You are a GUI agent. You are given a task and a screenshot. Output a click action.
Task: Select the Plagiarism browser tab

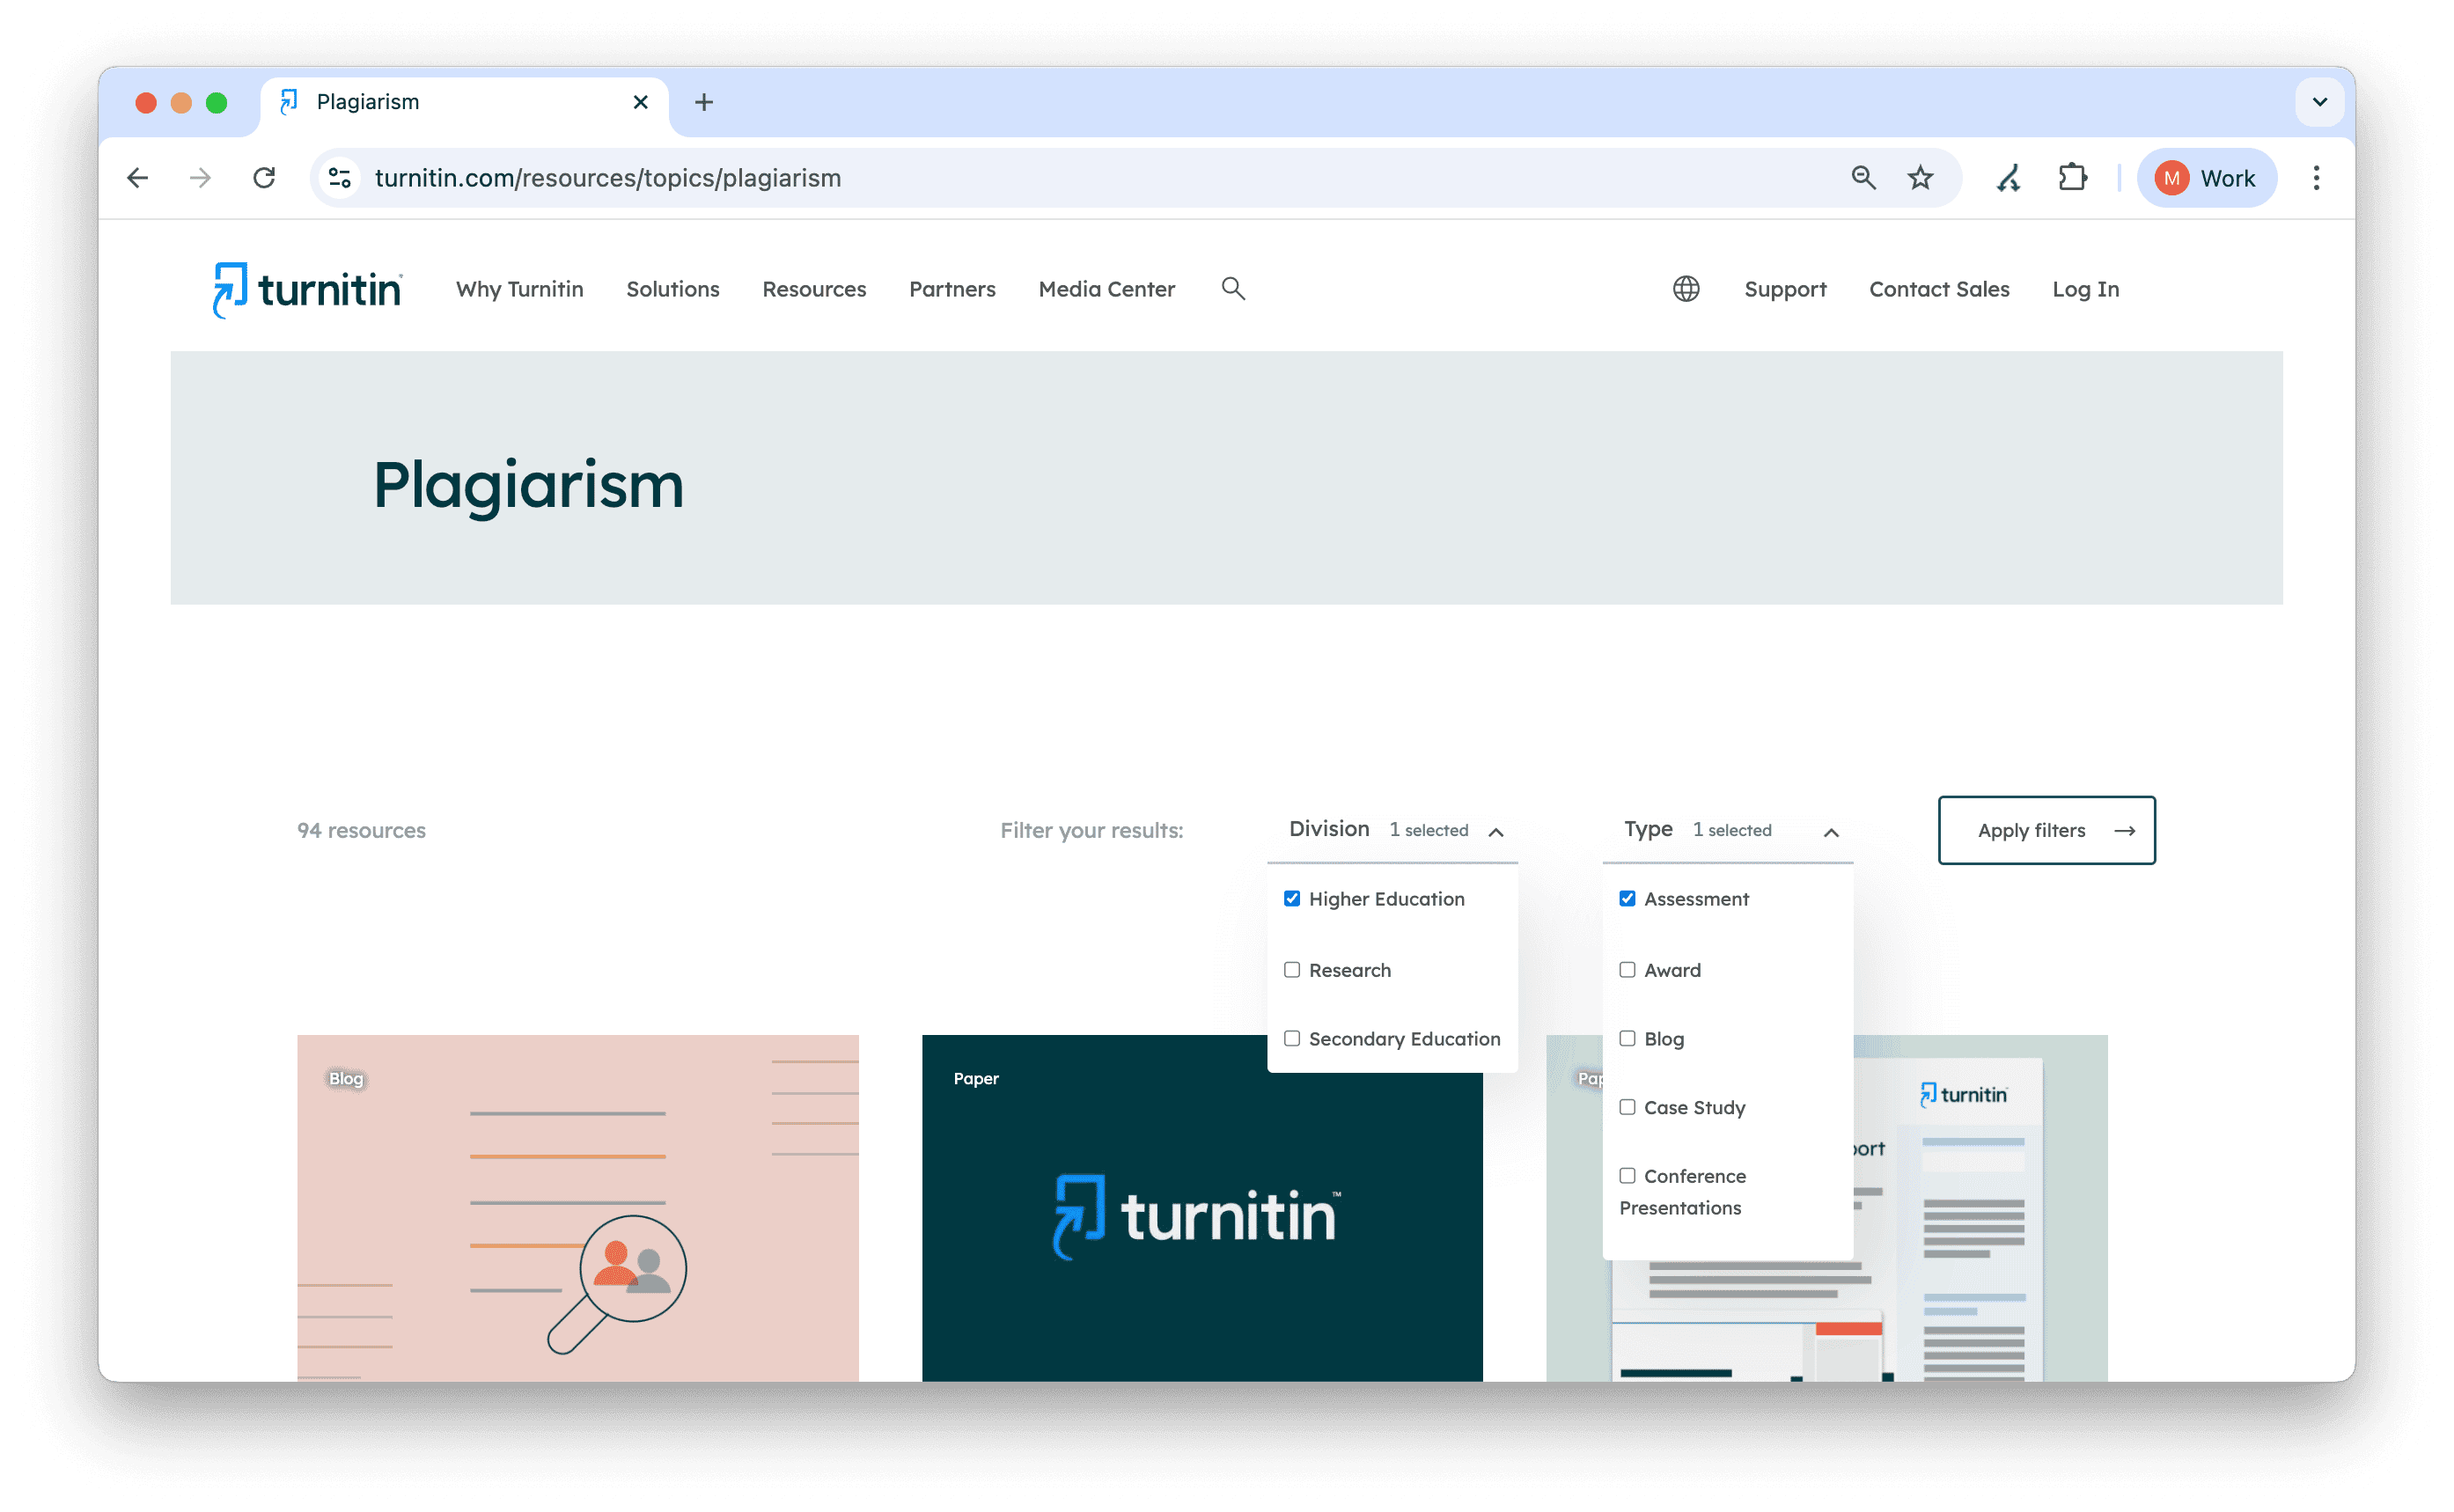tap(464, 102)
